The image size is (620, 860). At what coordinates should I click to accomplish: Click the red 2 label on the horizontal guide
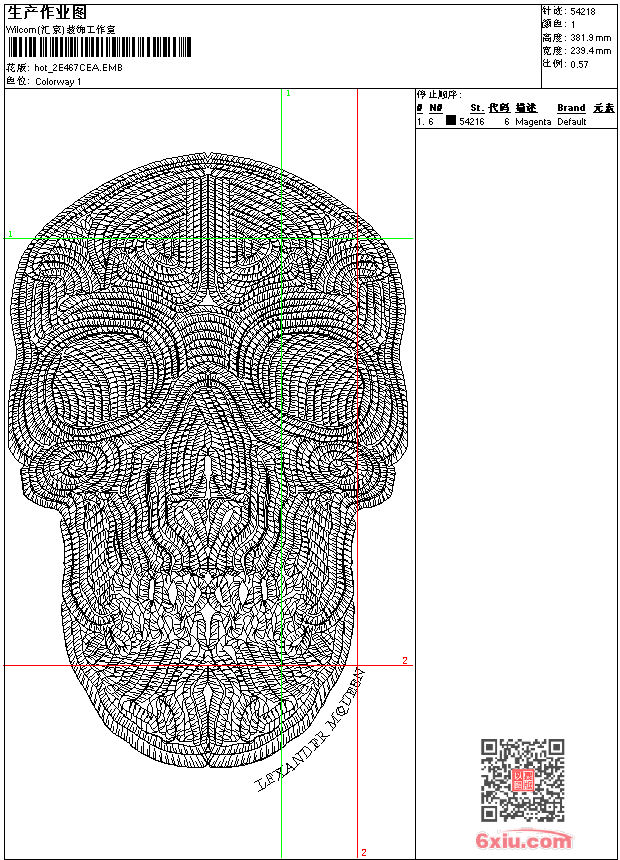pyautogui.click(x=405, y=660)
